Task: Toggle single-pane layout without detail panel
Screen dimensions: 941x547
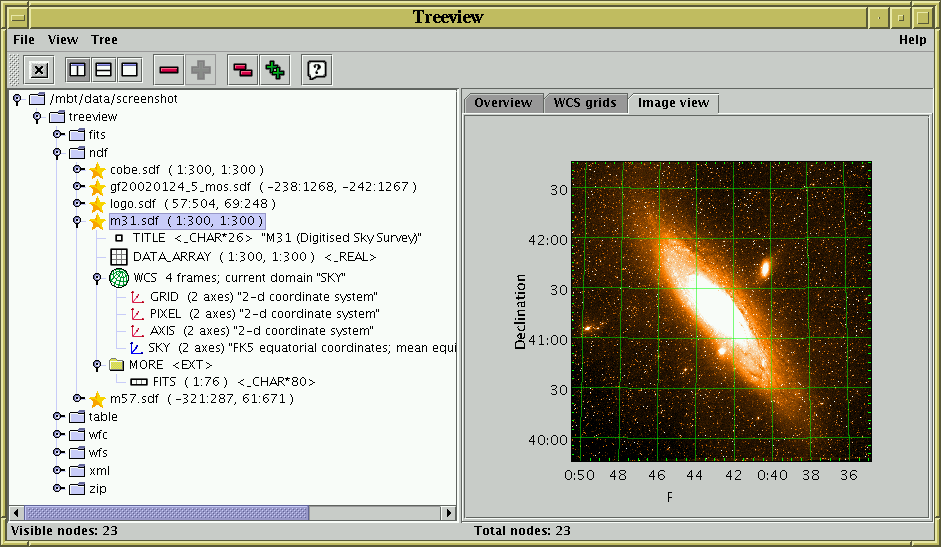Action: 128,70
